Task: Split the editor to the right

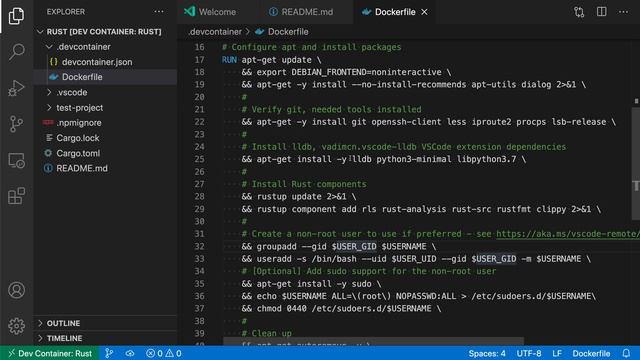Action: tap(601, 12)
